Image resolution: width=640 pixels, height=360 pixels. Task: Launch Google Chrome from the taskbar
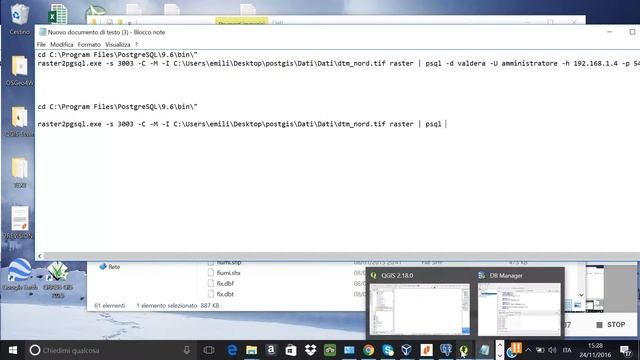pyautogui.click(x=369, y=350)
